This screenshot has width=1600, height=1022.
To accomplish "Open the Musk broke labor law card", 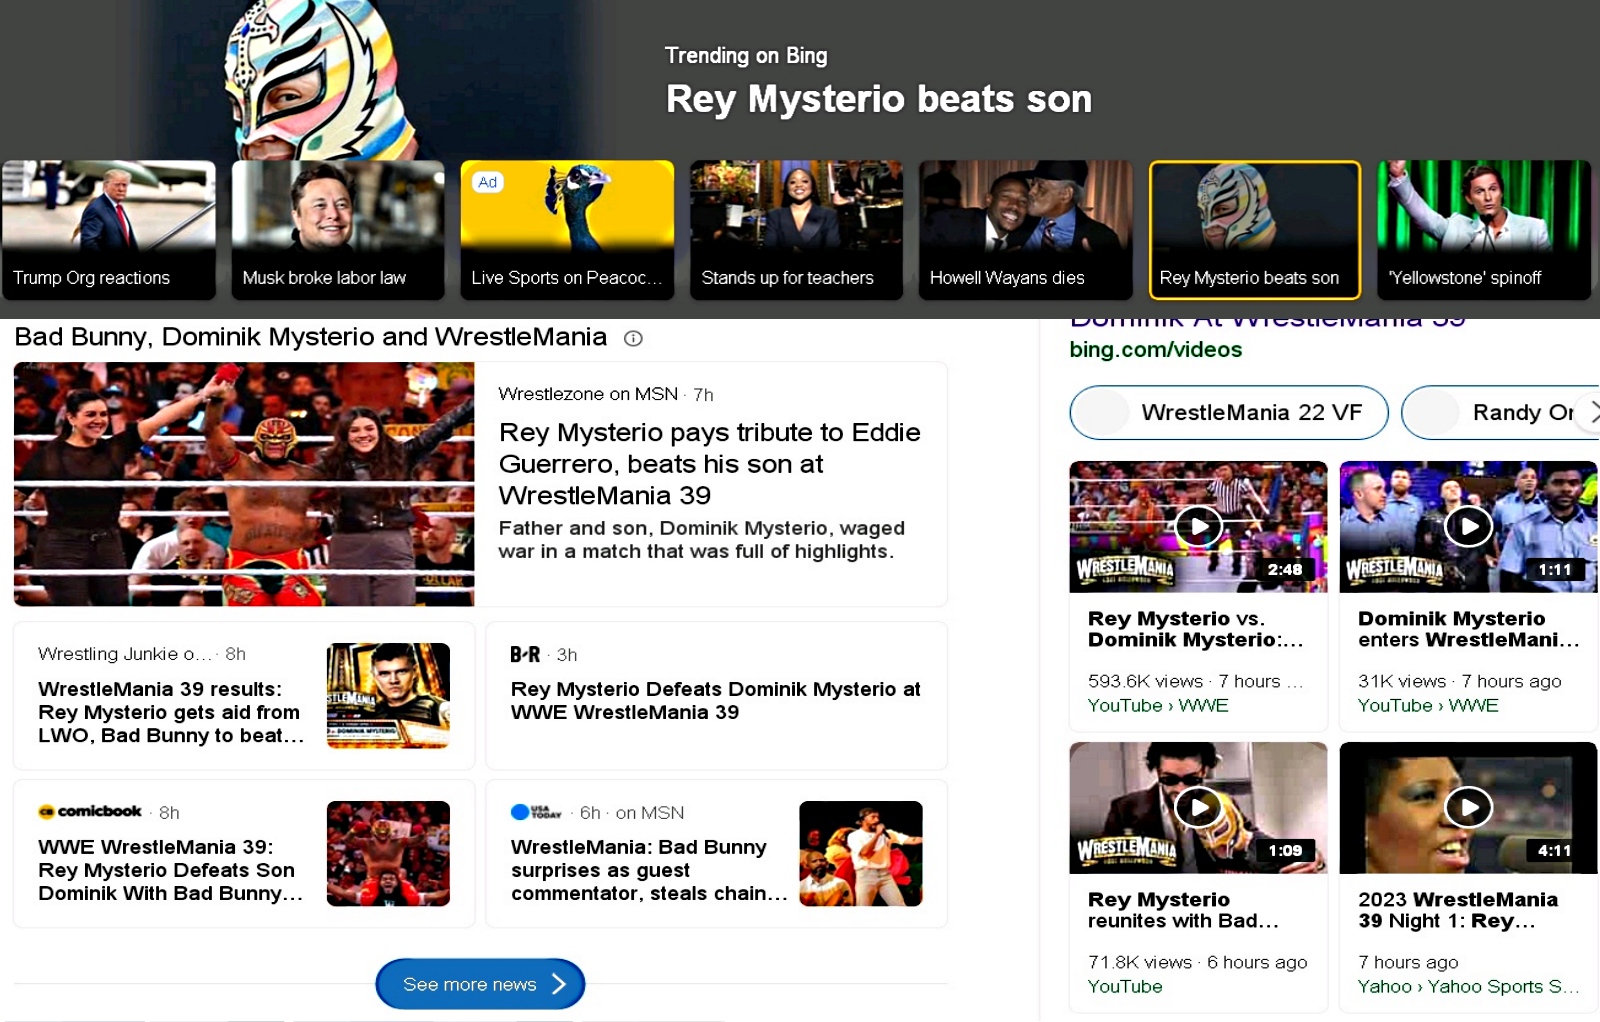I will (338, 230).
